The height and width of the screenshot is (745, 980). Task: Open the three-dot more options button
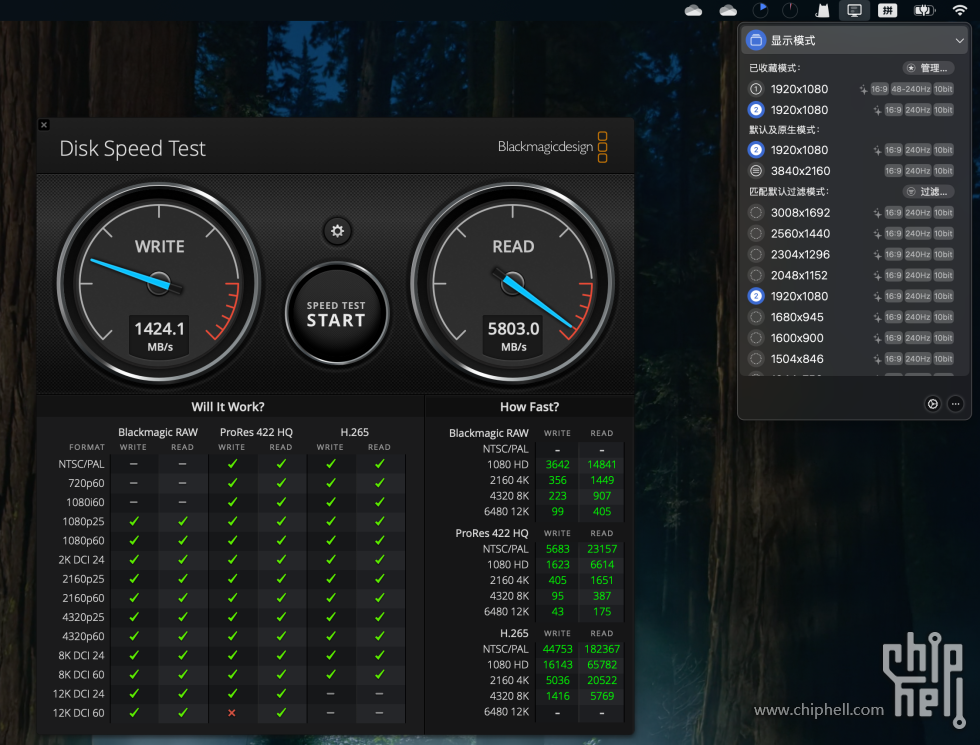coord(956,404)
